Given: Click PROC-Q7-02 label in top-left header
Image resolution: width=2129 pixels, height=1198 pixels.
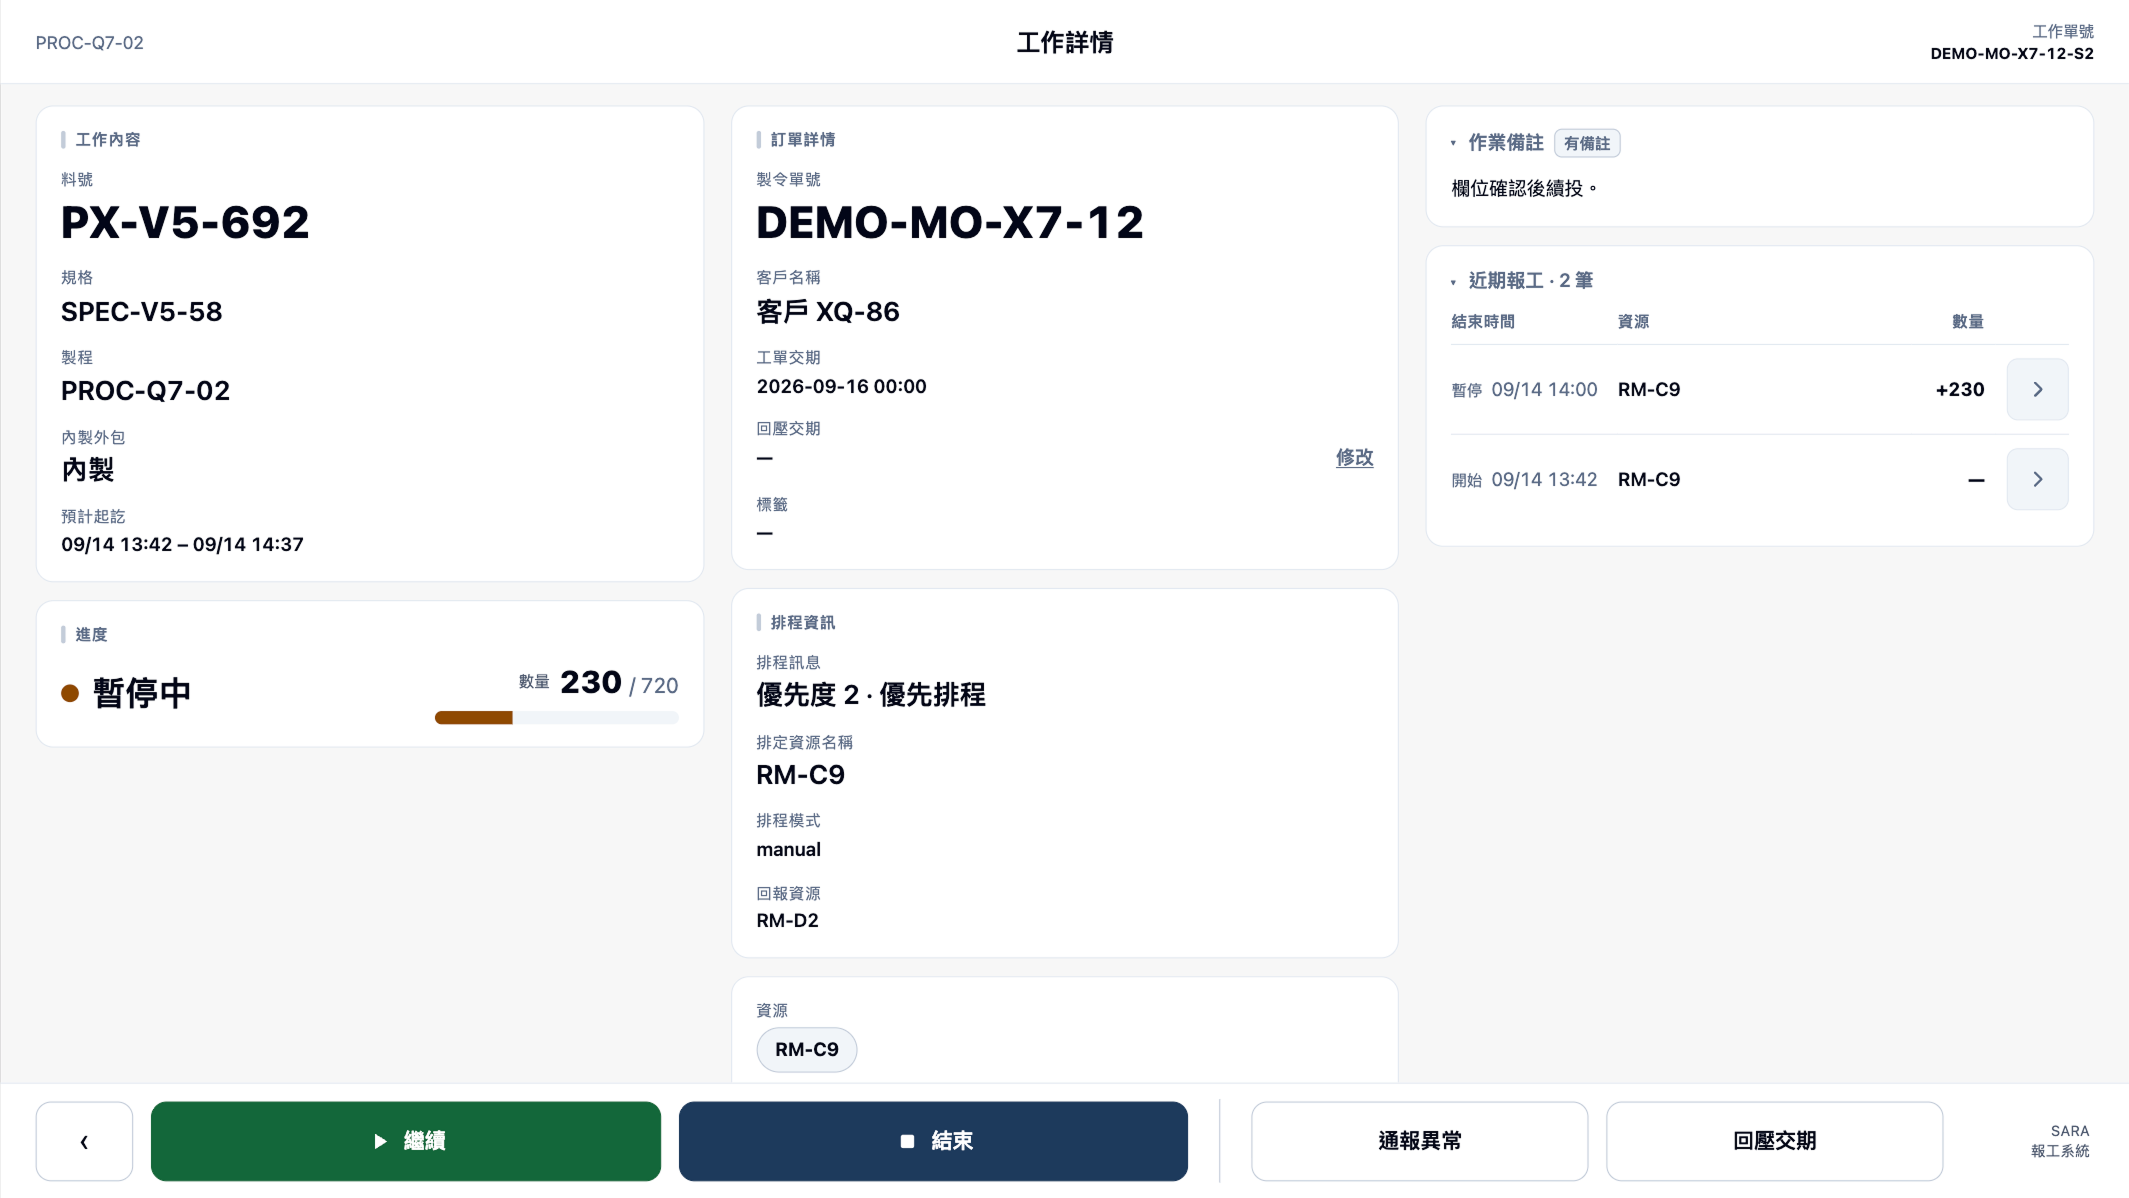Looking at the screenshot, I should coord(89,43).
